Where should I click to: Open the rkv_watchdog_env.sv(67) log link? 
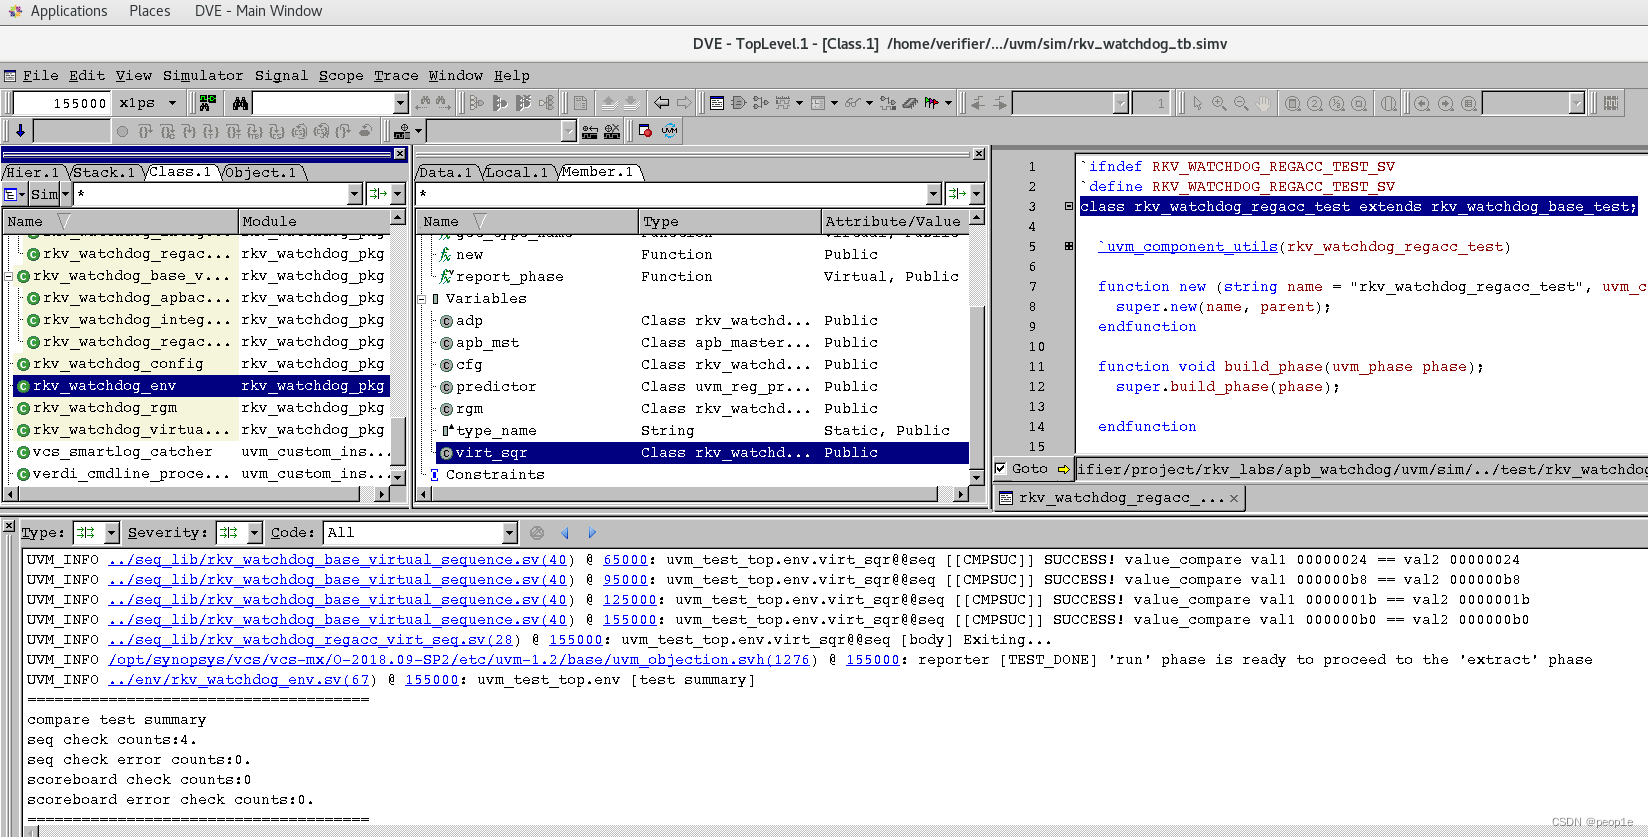242,680
